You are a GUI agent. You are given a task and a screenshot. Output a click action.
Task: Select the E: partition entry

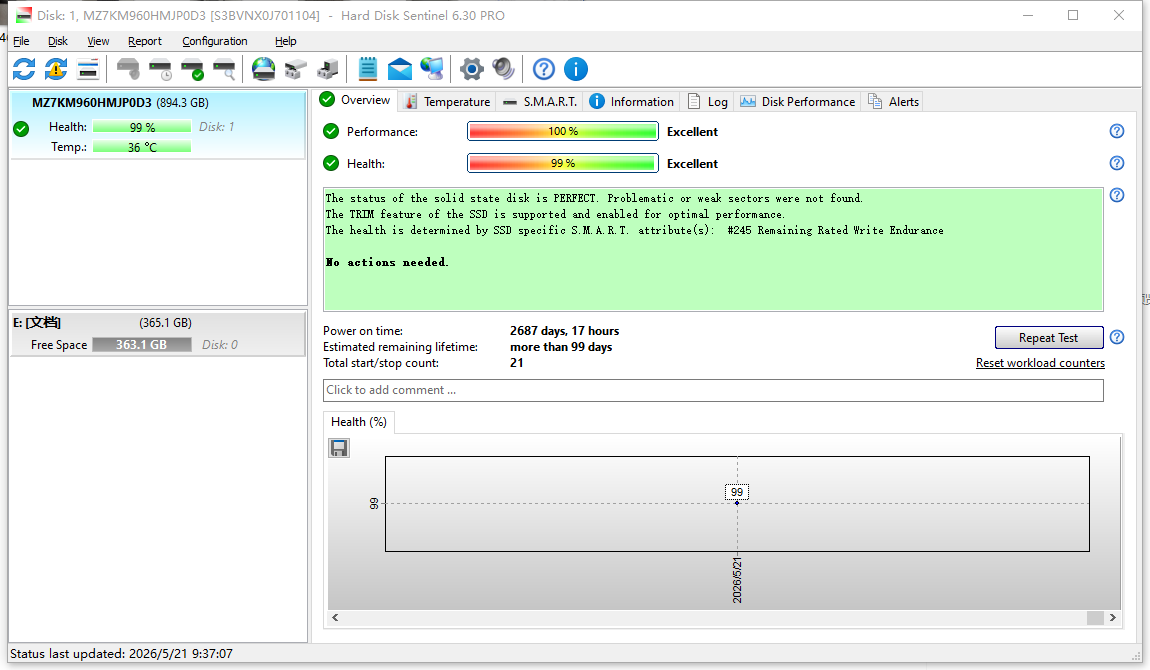pyautogui.click(x=158, y=334)
